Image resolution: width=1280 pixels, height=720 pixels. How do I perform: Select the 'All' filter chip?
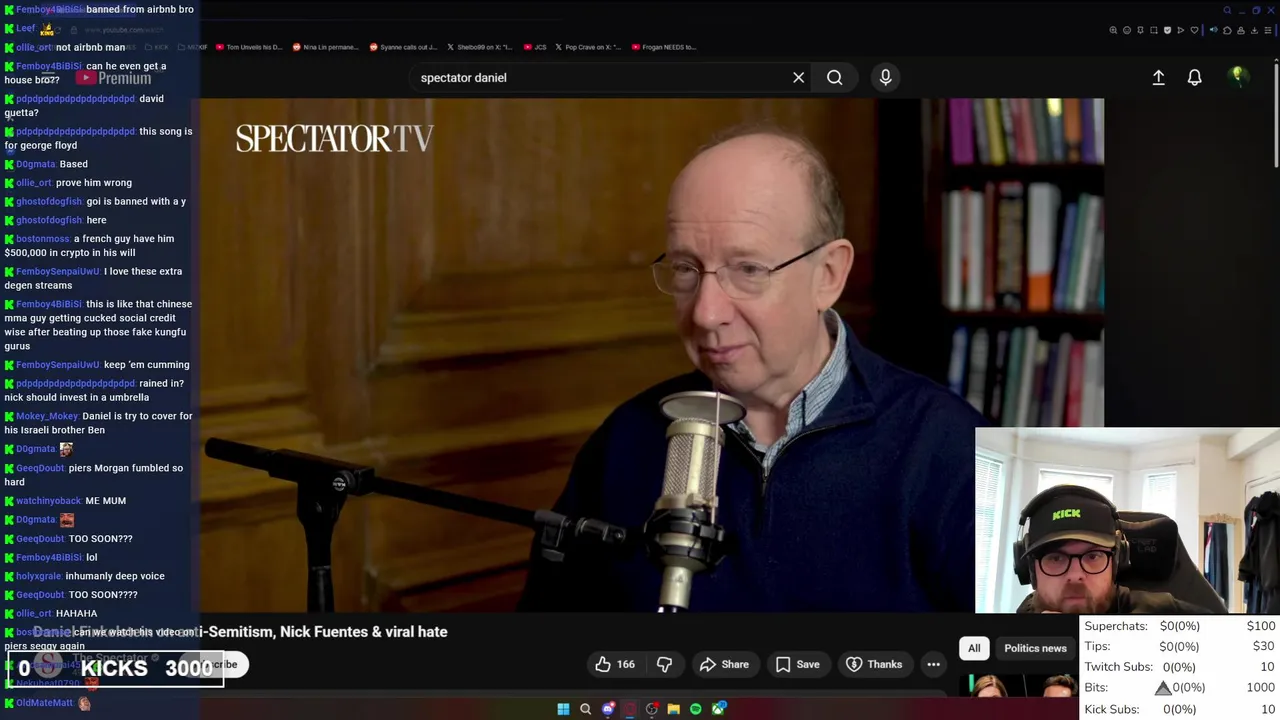click(x=974, y=648)
